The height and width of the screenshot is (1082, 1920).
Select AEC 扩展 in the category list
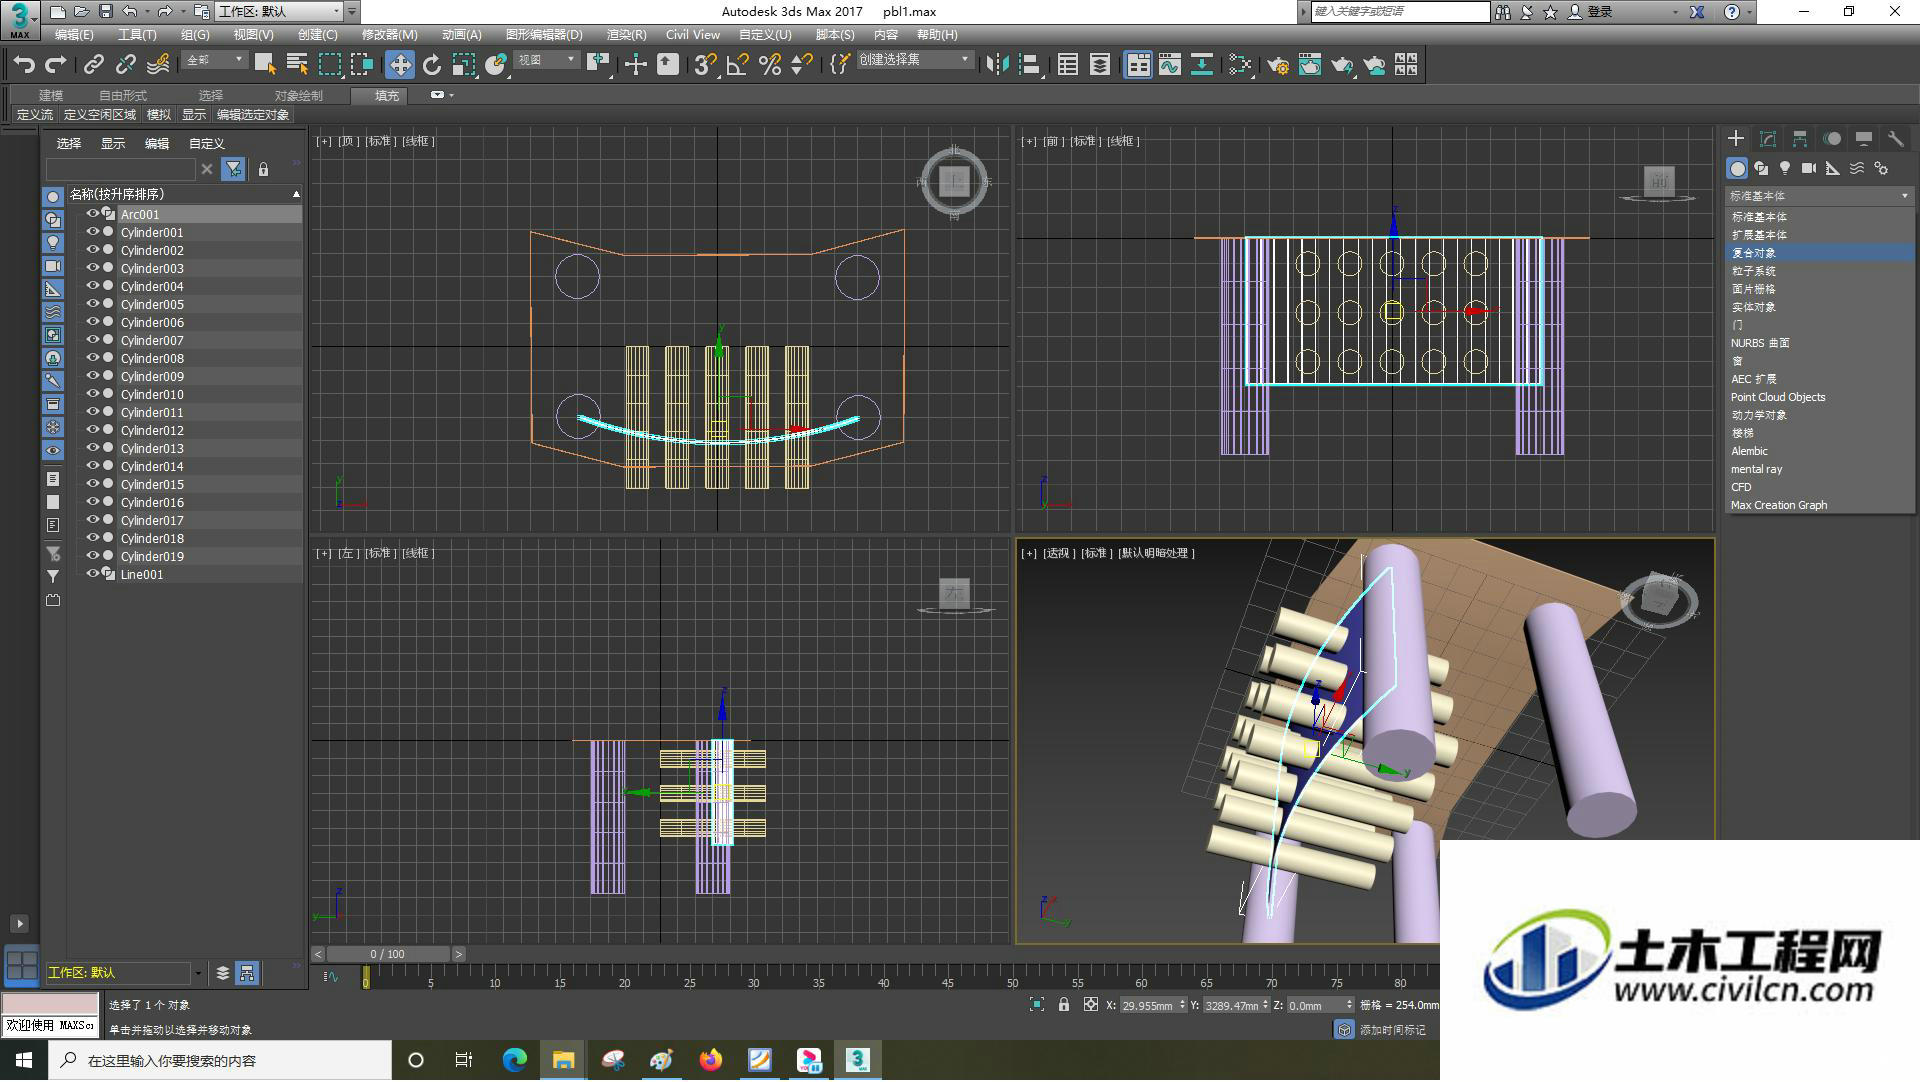pos(1819,379)
